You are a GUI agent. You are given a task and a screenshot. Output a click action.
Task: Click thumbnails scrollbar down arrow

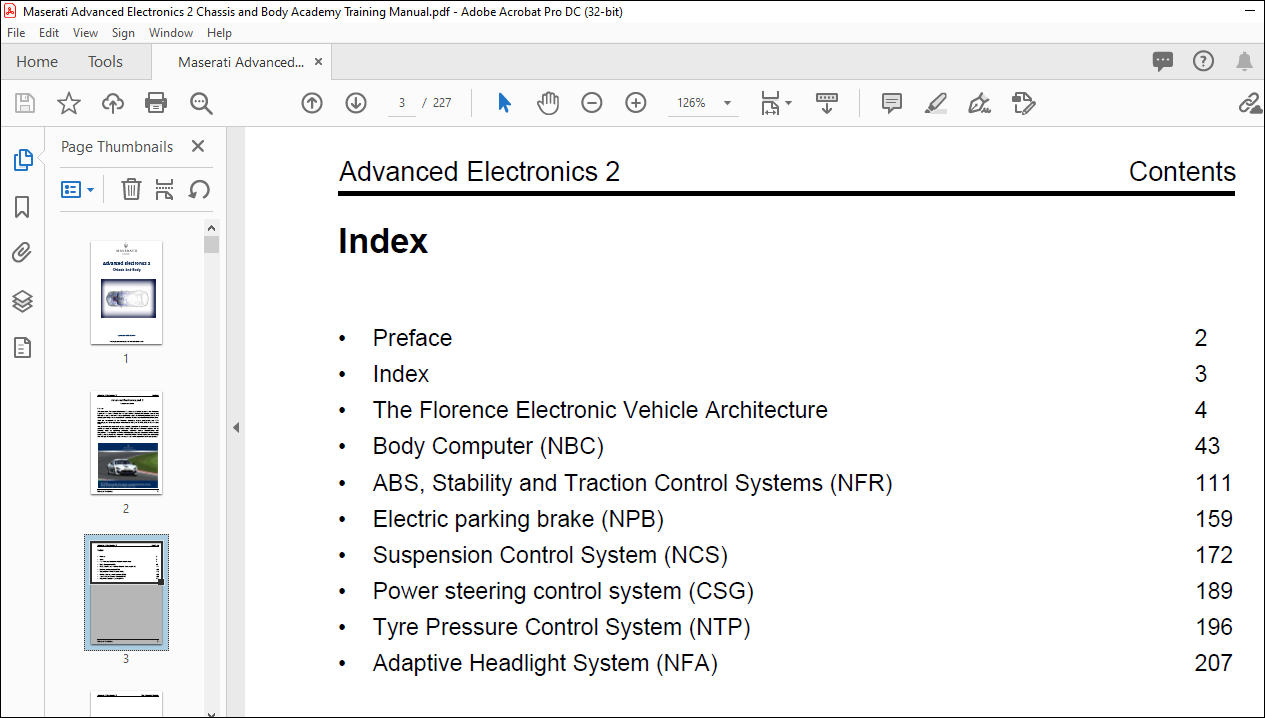pos(211,713)
